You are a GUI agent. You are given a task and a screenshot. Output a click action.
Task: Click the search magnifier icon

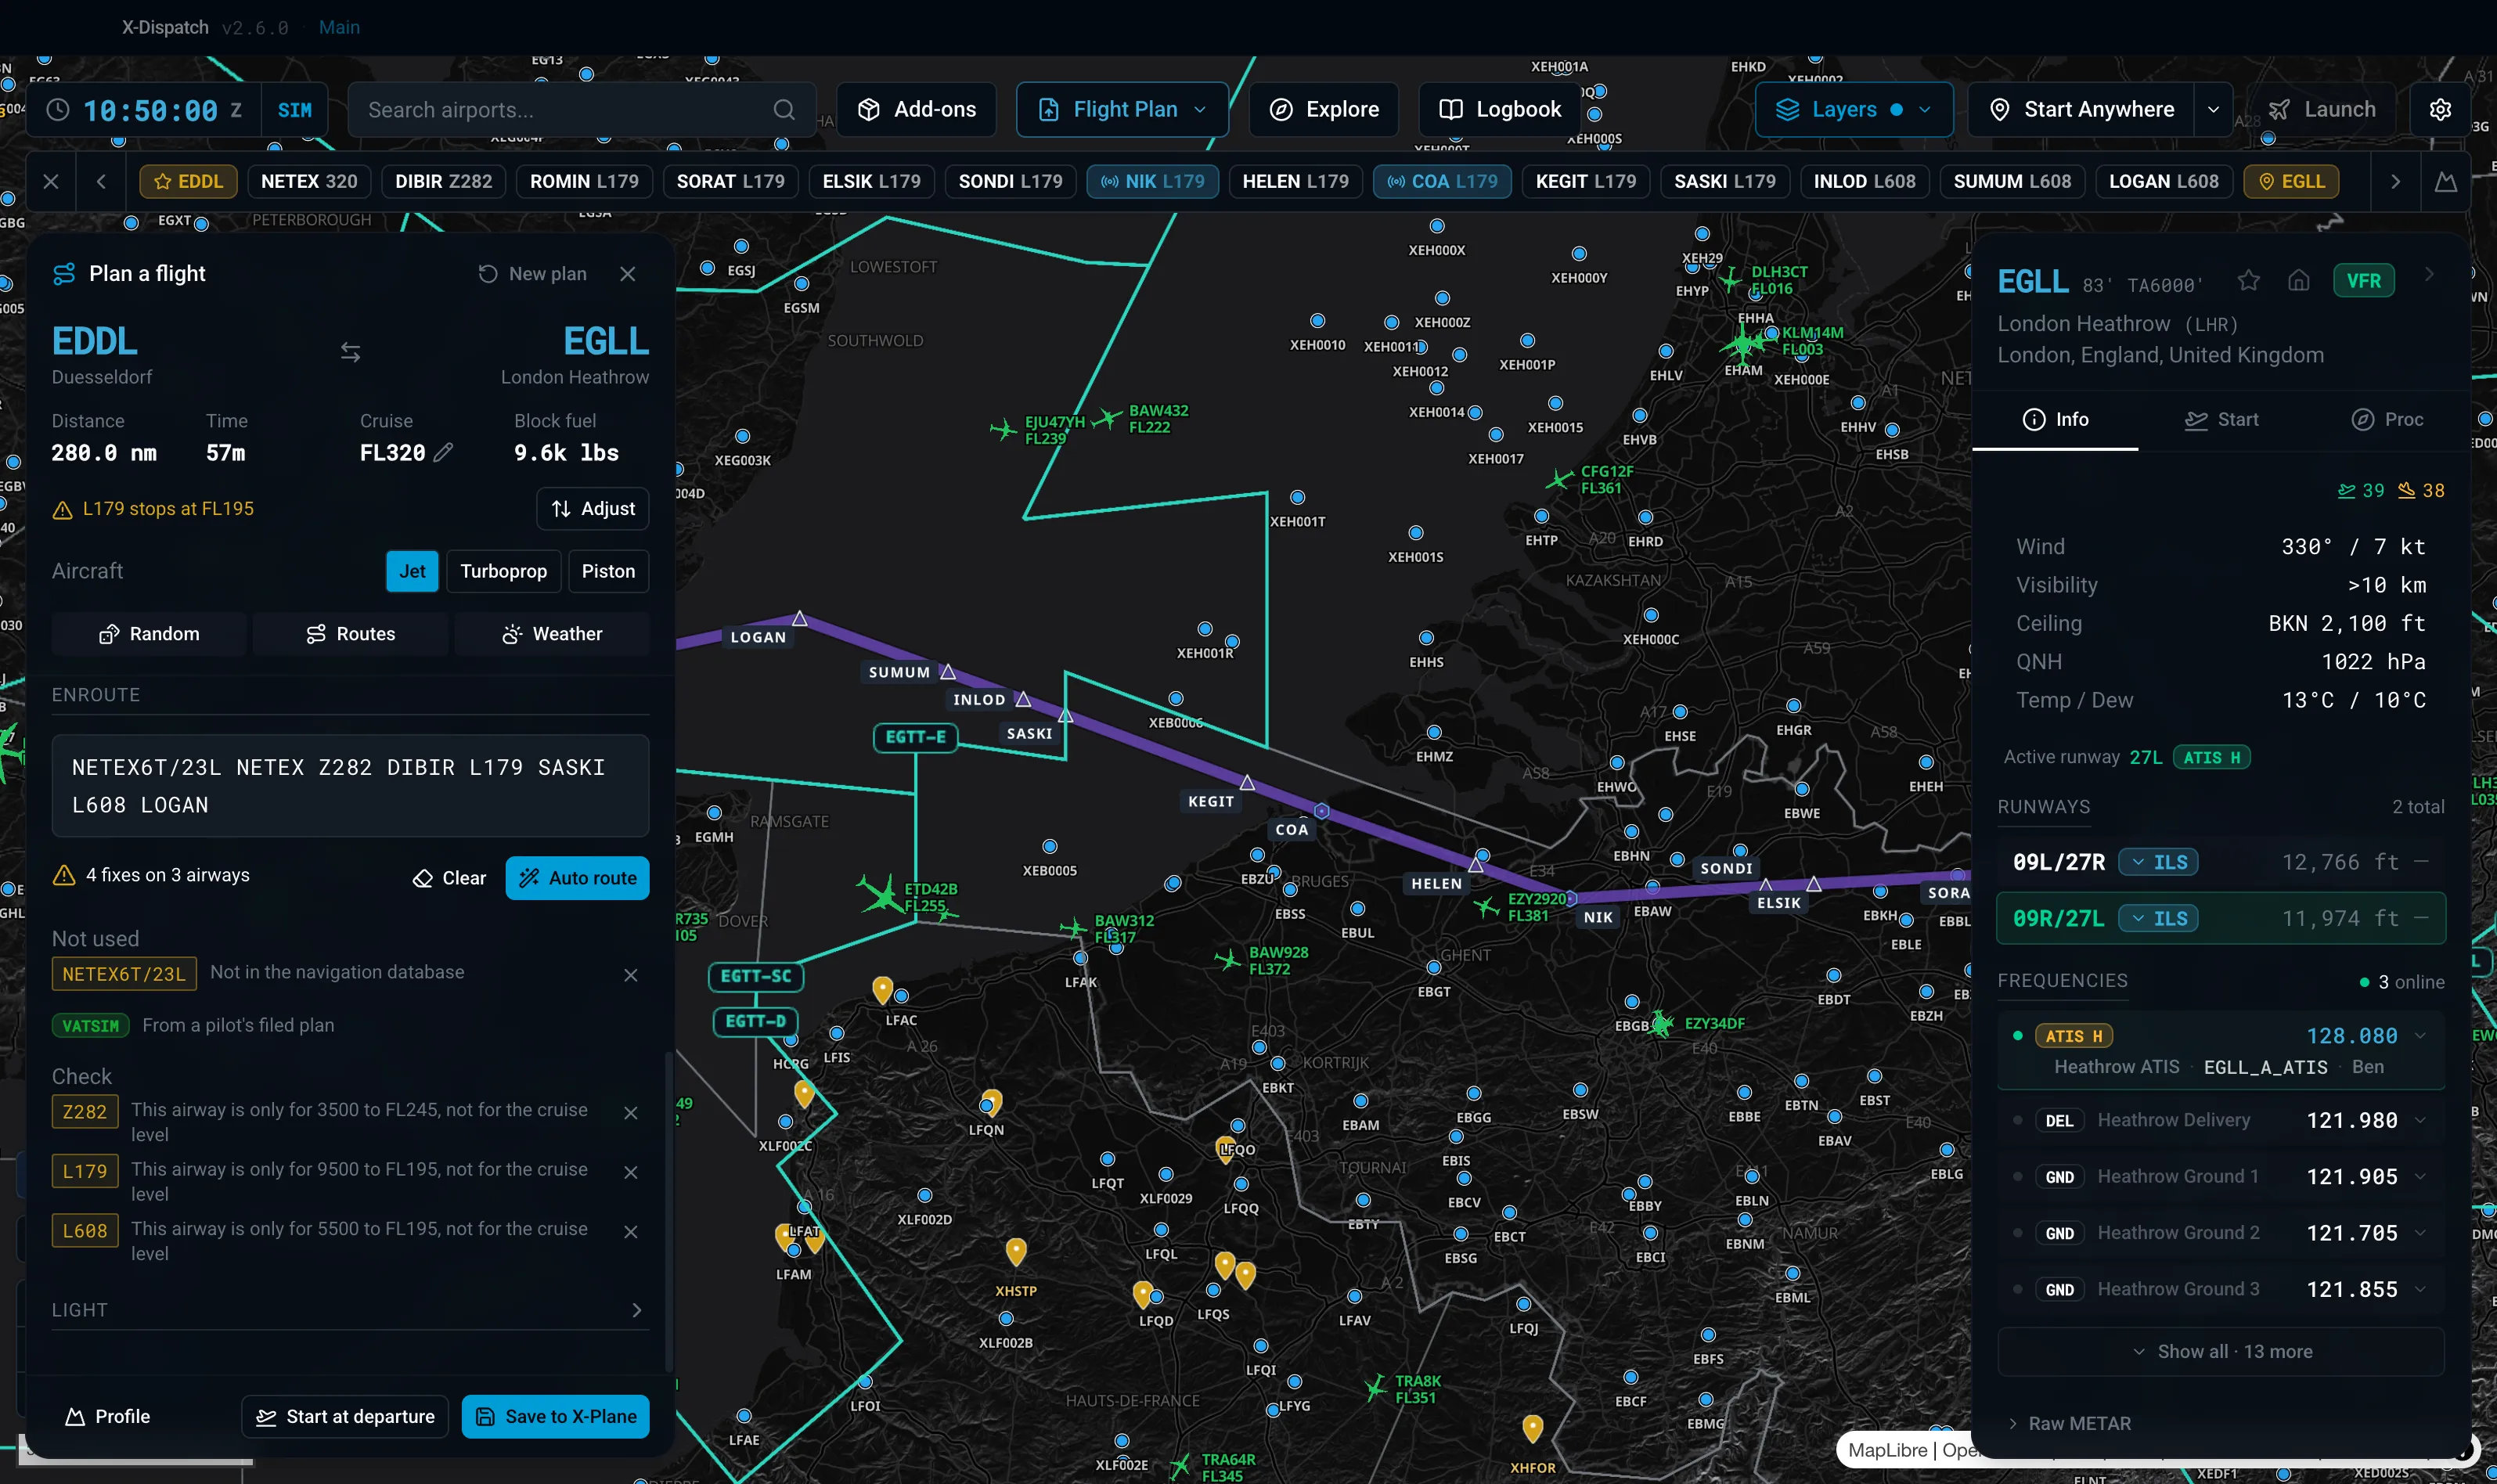(784, 110)
